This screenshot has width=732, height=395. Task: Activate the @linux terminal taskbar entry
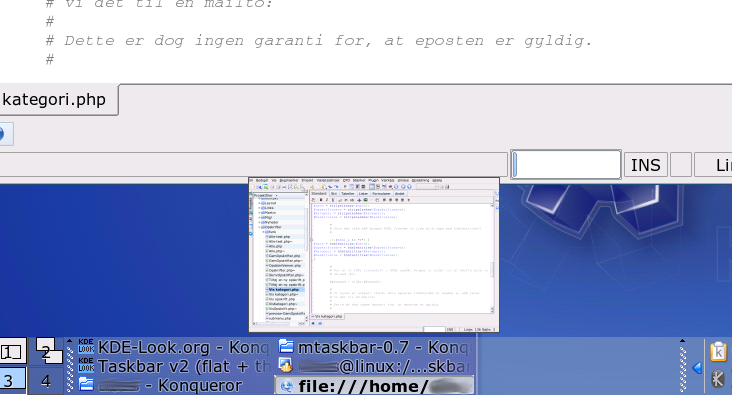tap(375, 366)
